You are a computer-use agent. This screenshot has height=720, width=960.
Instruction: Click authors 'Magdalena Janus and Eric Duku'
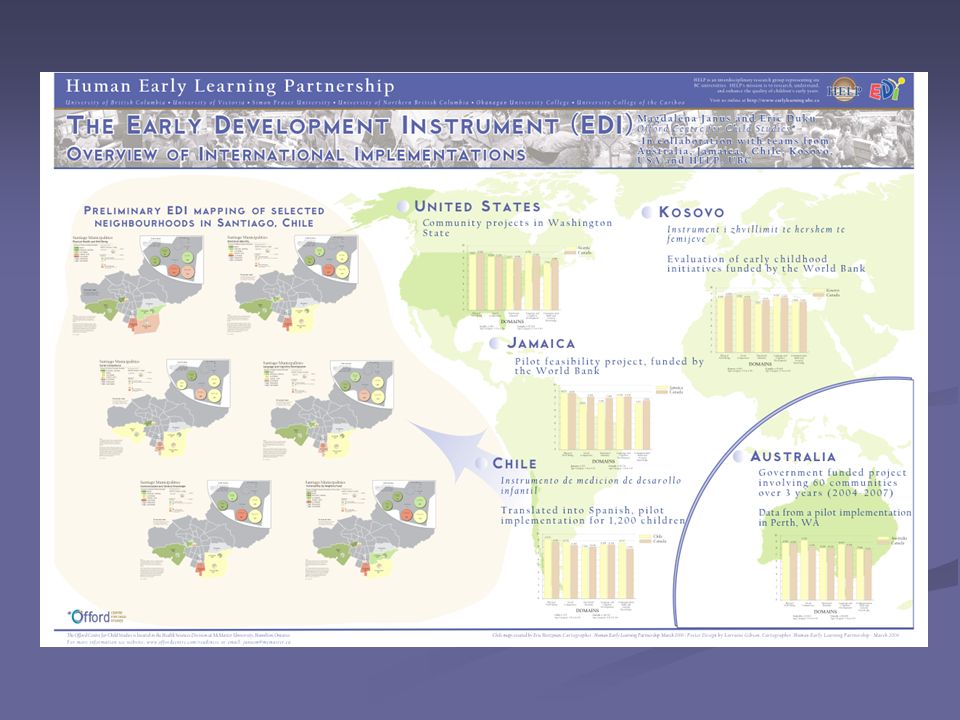tap(727, 118)
